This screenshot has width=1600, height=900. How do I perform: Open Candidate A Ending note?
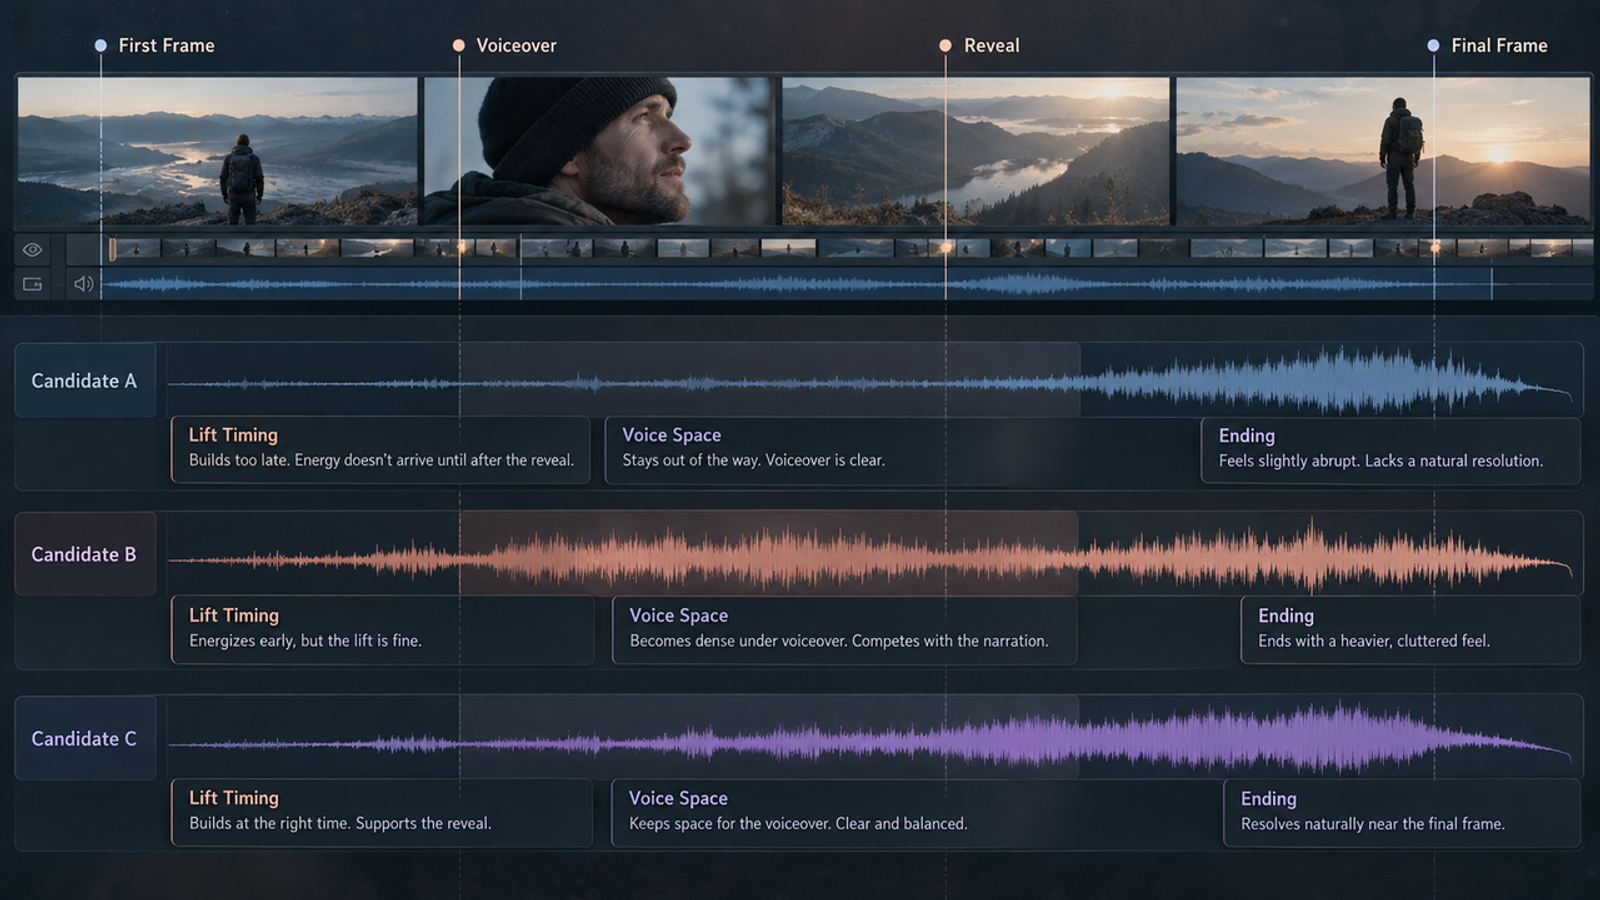(1391, 450)
